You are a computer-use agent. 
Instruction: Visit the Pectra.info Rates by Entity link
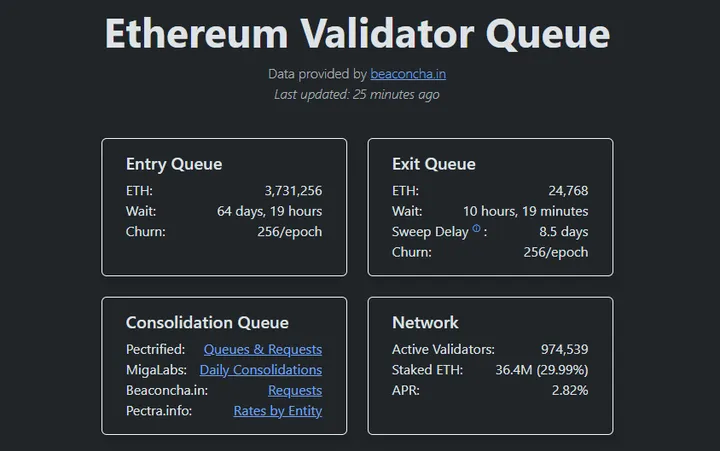pyautogui.click(x=278, y=411)
